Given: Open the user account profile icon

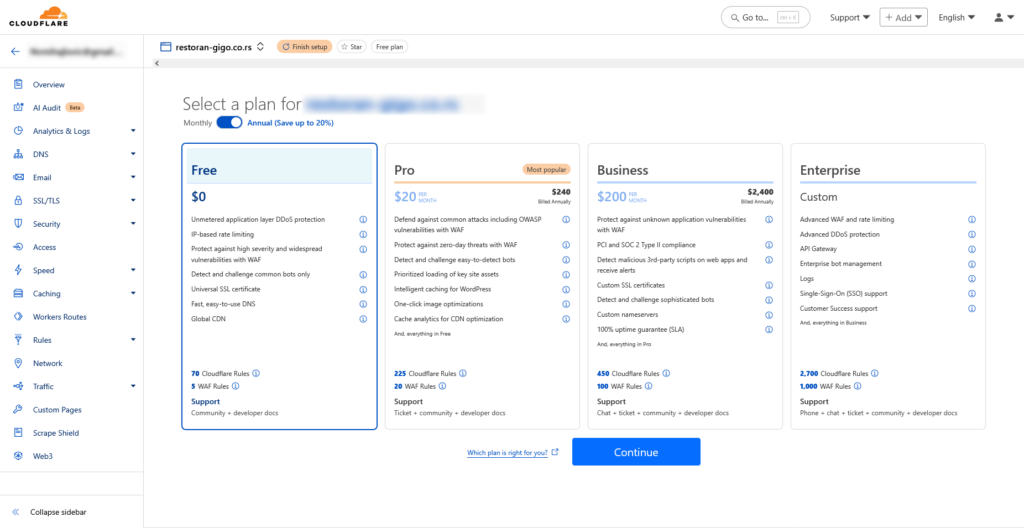Looking at the screenshot, I should coord(1003,17).
